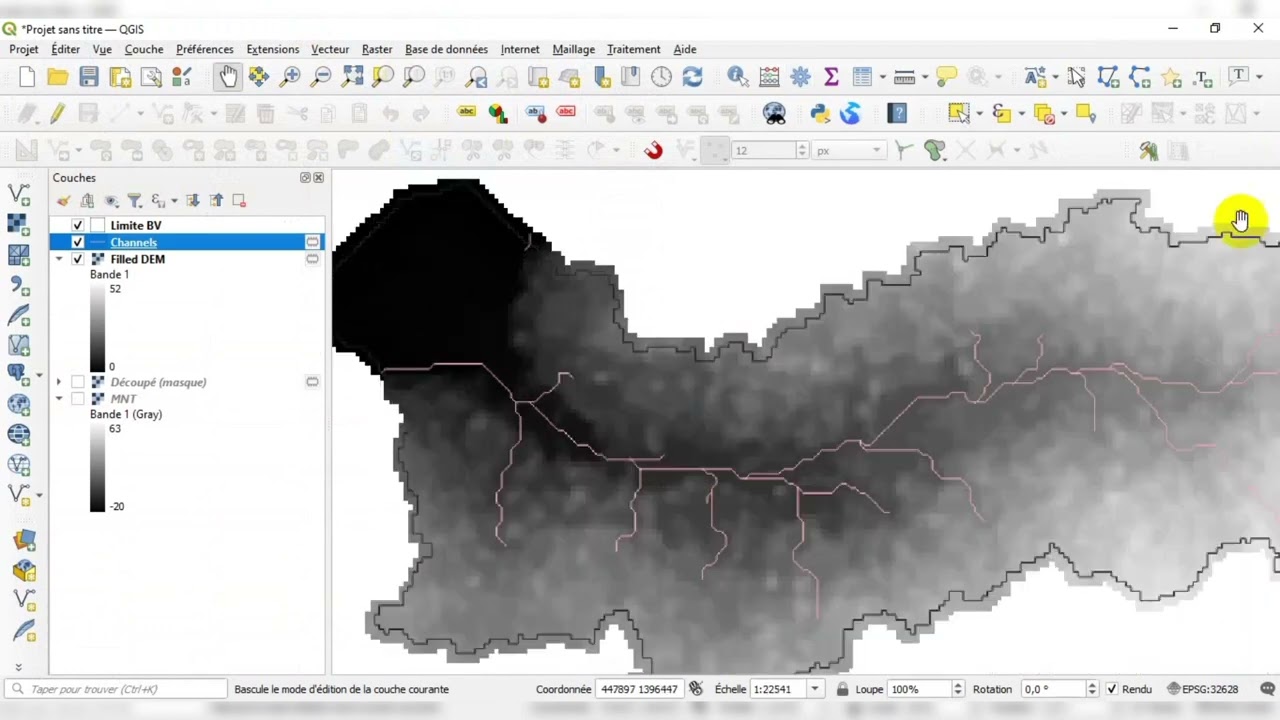1280x720 pixels.
Task: Open the Raster menu
Action: [377, 49]
